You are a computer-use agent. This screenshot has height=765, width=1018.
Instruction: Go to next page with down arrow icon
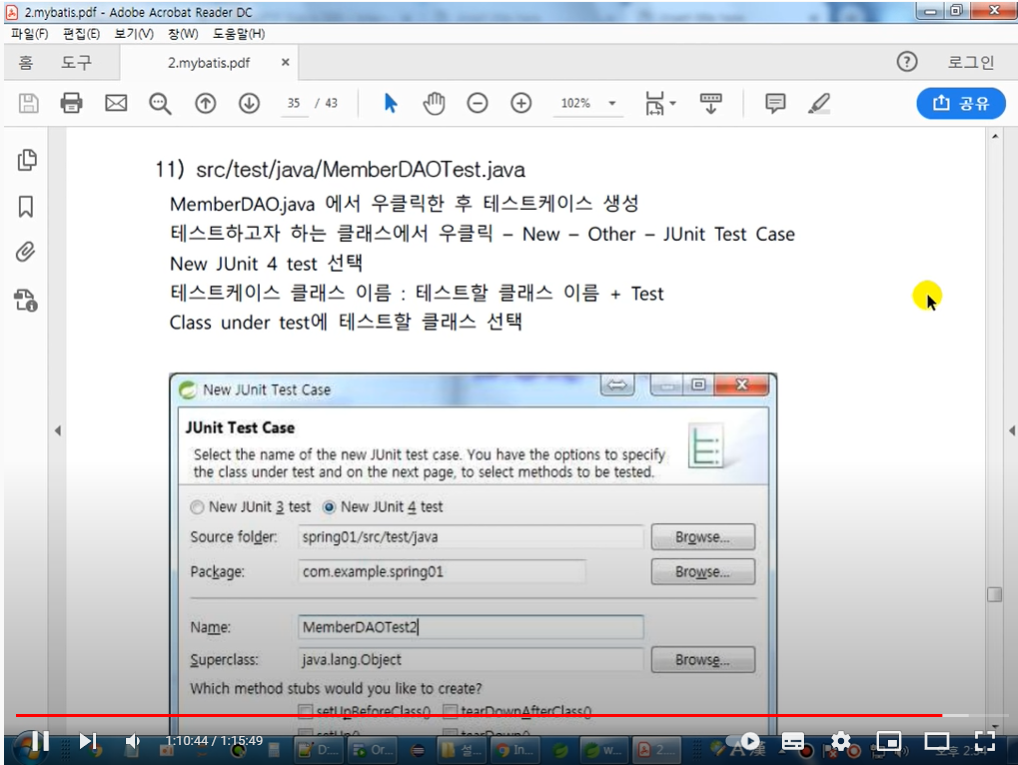[249, 103]
